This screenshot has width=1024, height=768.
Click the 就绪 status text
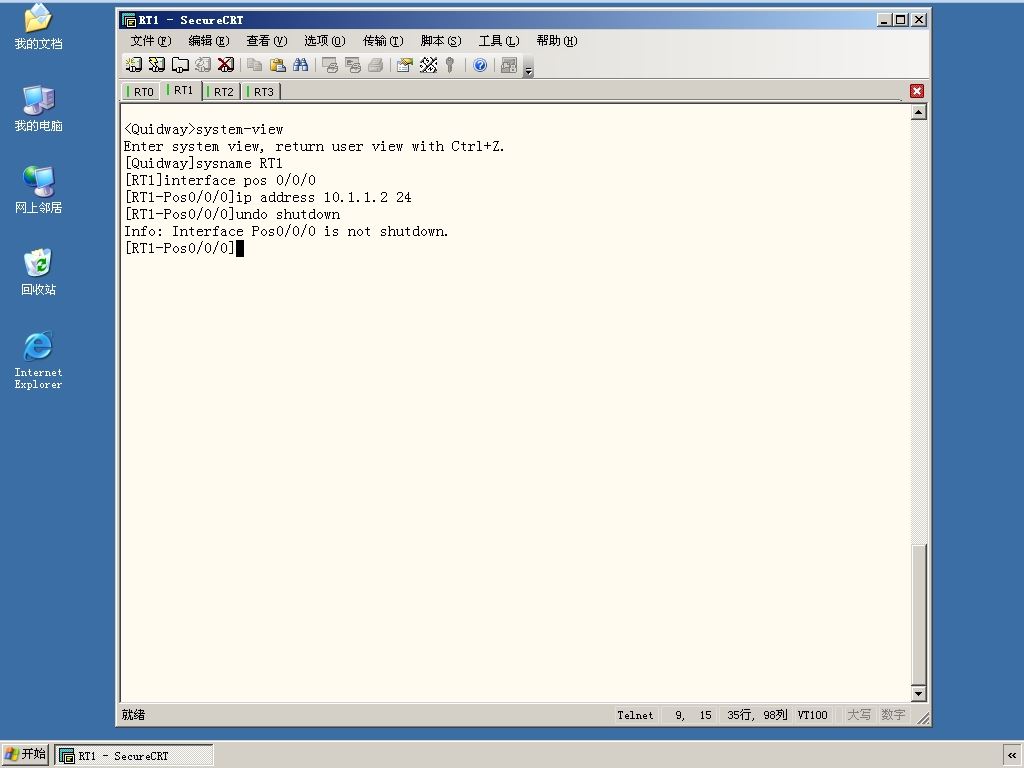coord(133,715)
